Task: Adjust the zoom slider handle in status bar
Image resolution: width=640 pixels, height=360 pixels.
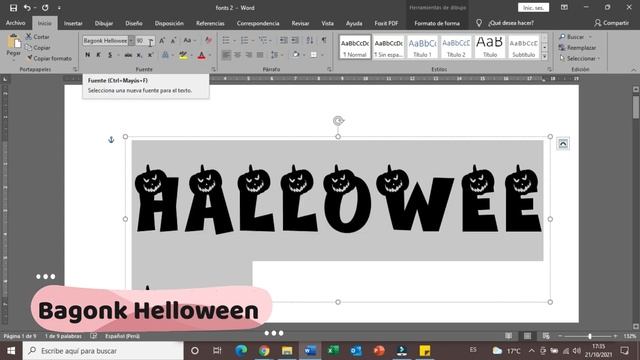Action: click(589, 336)
